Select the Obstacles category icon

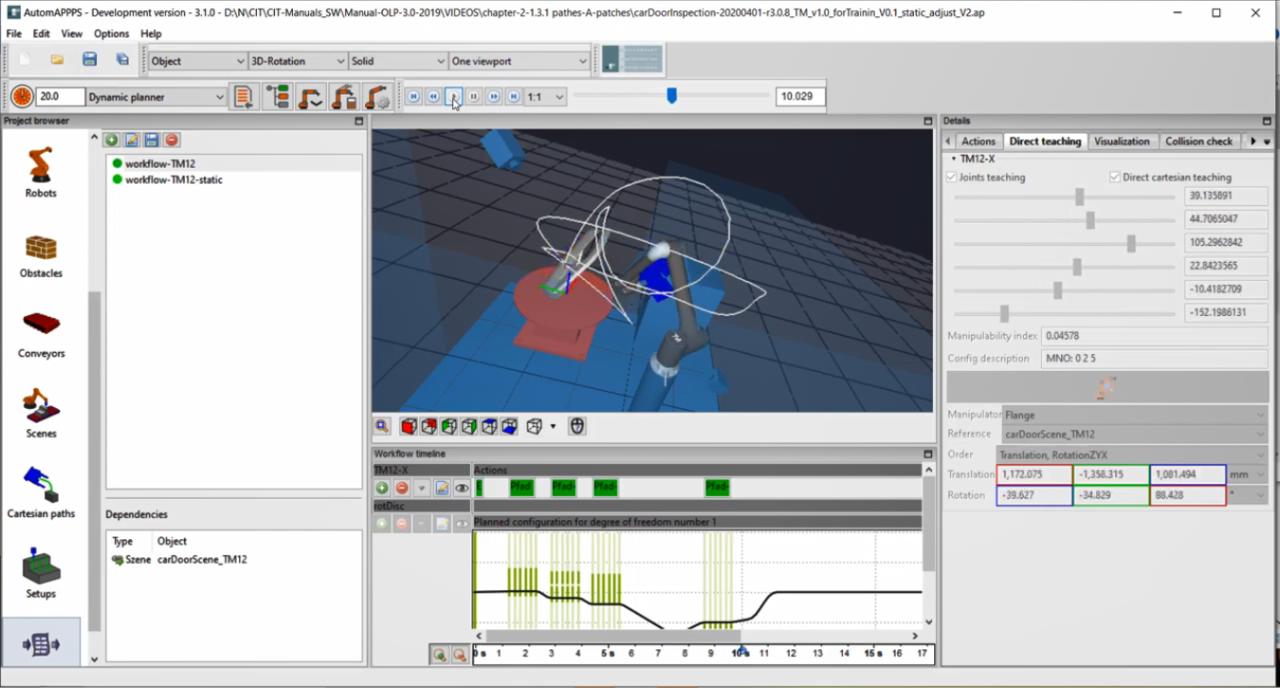(x=41, y=254)
